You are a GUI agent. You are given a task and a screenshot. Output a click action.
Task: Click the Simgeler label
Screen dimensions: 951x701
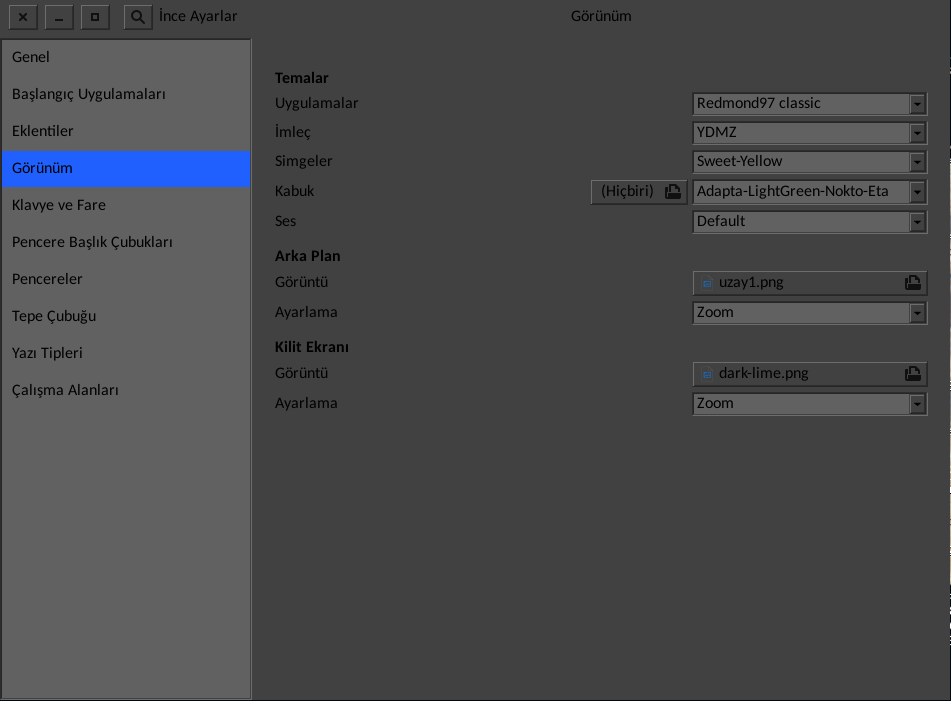pos(303,161)
